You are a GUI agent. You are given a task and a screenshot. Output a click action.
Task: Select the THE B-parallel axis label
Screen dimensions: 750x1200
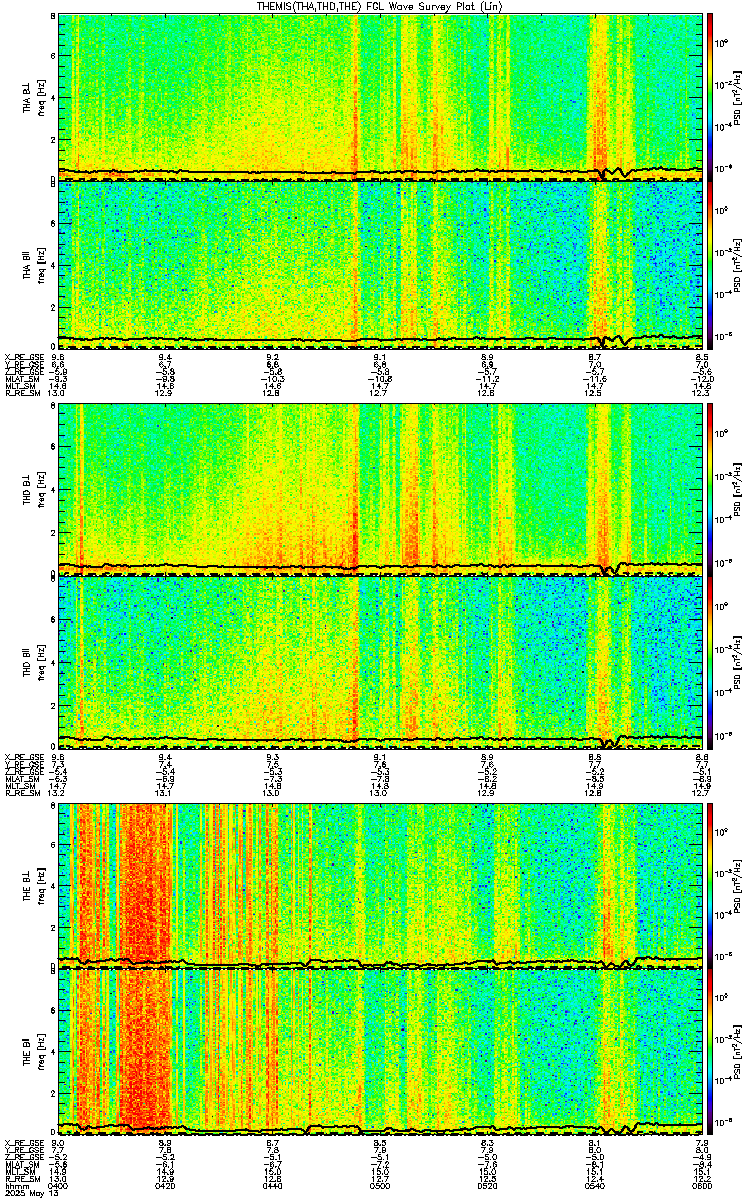click(x=28, y=1051)
